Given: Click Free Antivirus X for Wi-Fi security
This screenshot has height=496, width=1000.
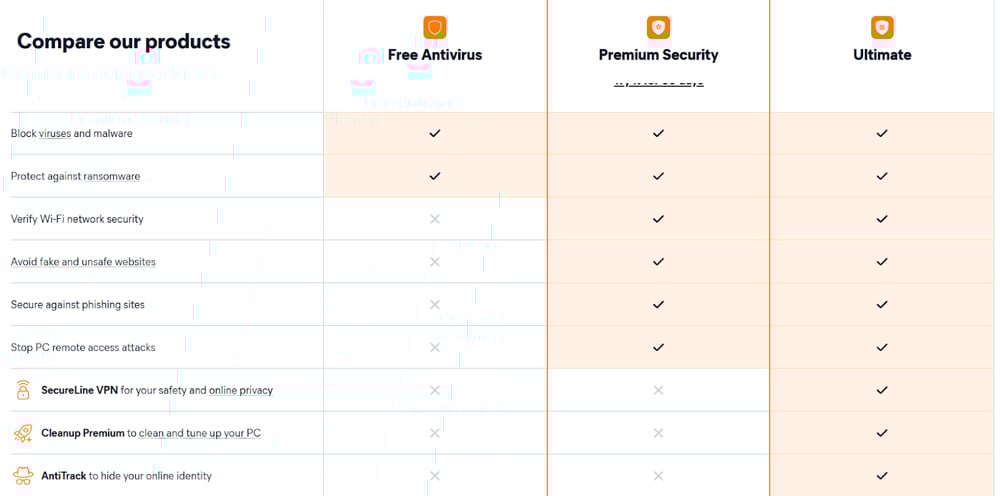Looking at the screenshot, I should pyautogui.click(x=434, y=219).
